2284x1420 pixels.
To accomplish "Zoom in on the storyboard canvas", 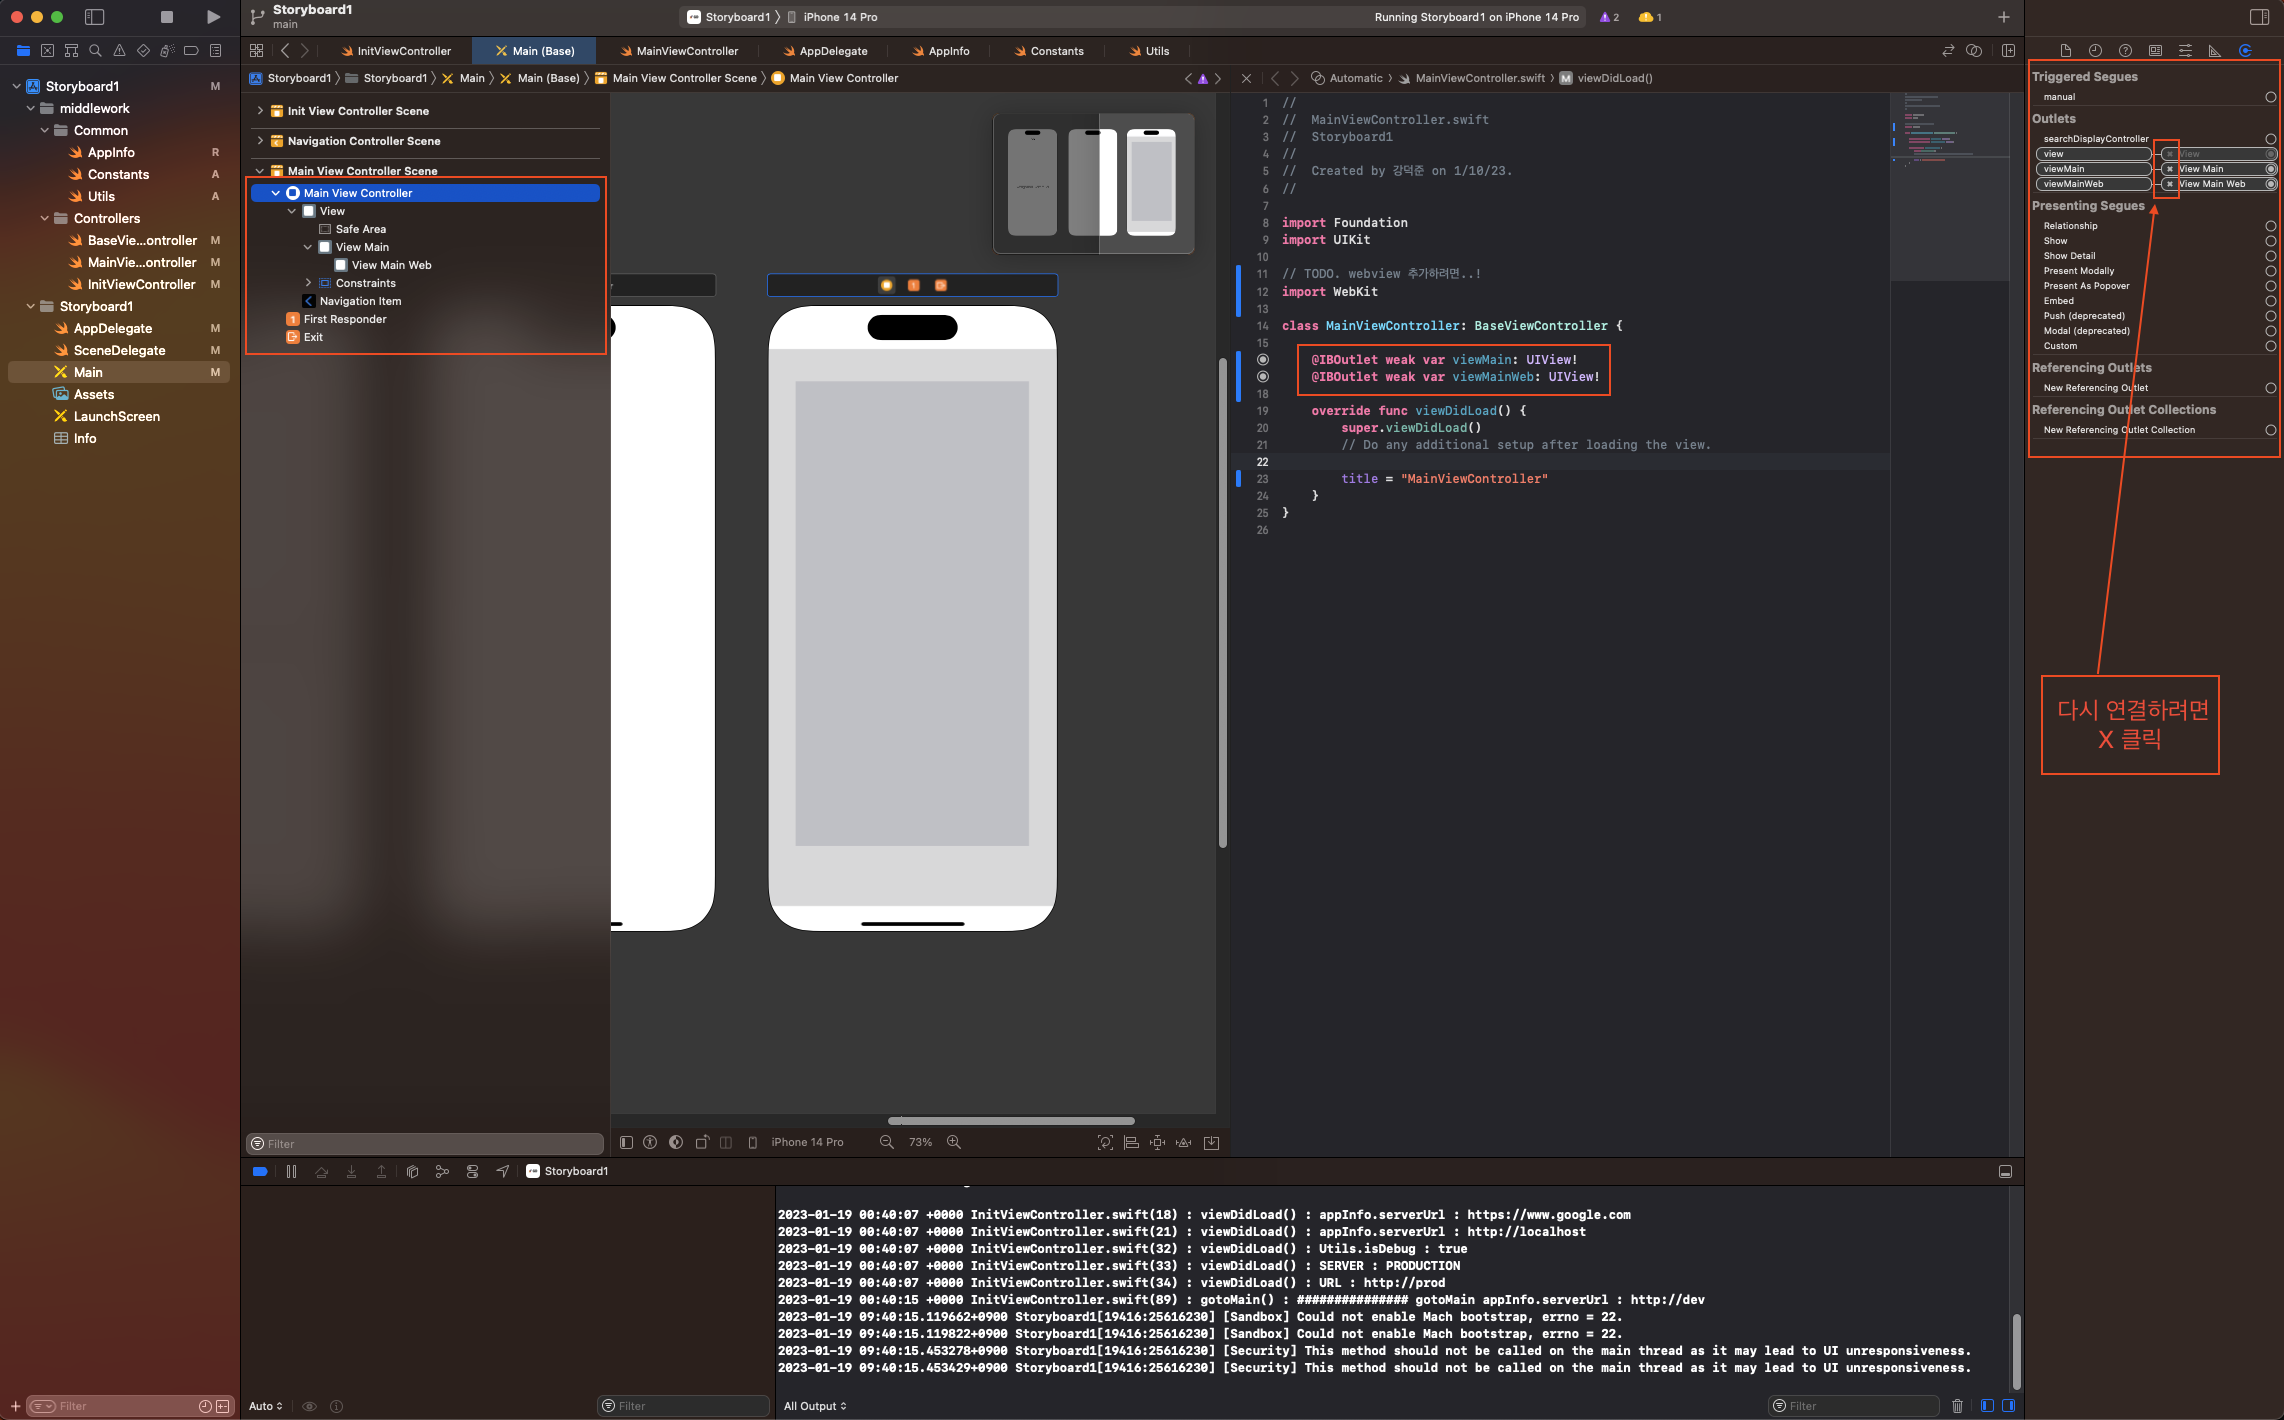I will 954,1142.
